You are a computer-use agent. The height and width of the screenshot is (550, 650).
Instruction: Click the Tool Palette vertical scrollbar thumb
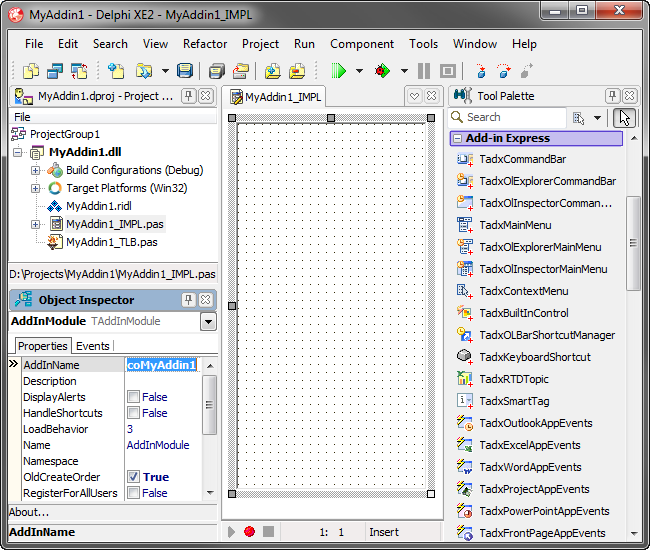click(x=633, y=243)
